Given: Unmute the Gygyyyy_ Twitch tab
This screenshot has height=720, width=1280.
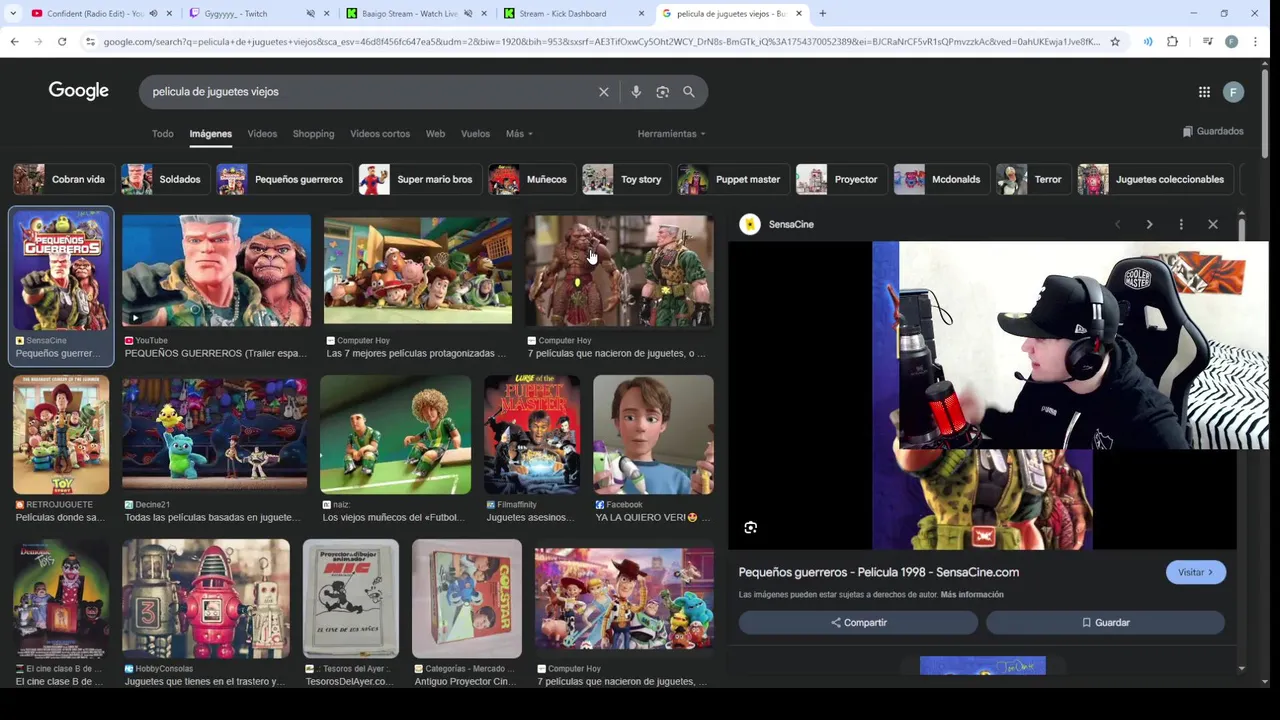Looking at the screenshot, I should [310, 14].
